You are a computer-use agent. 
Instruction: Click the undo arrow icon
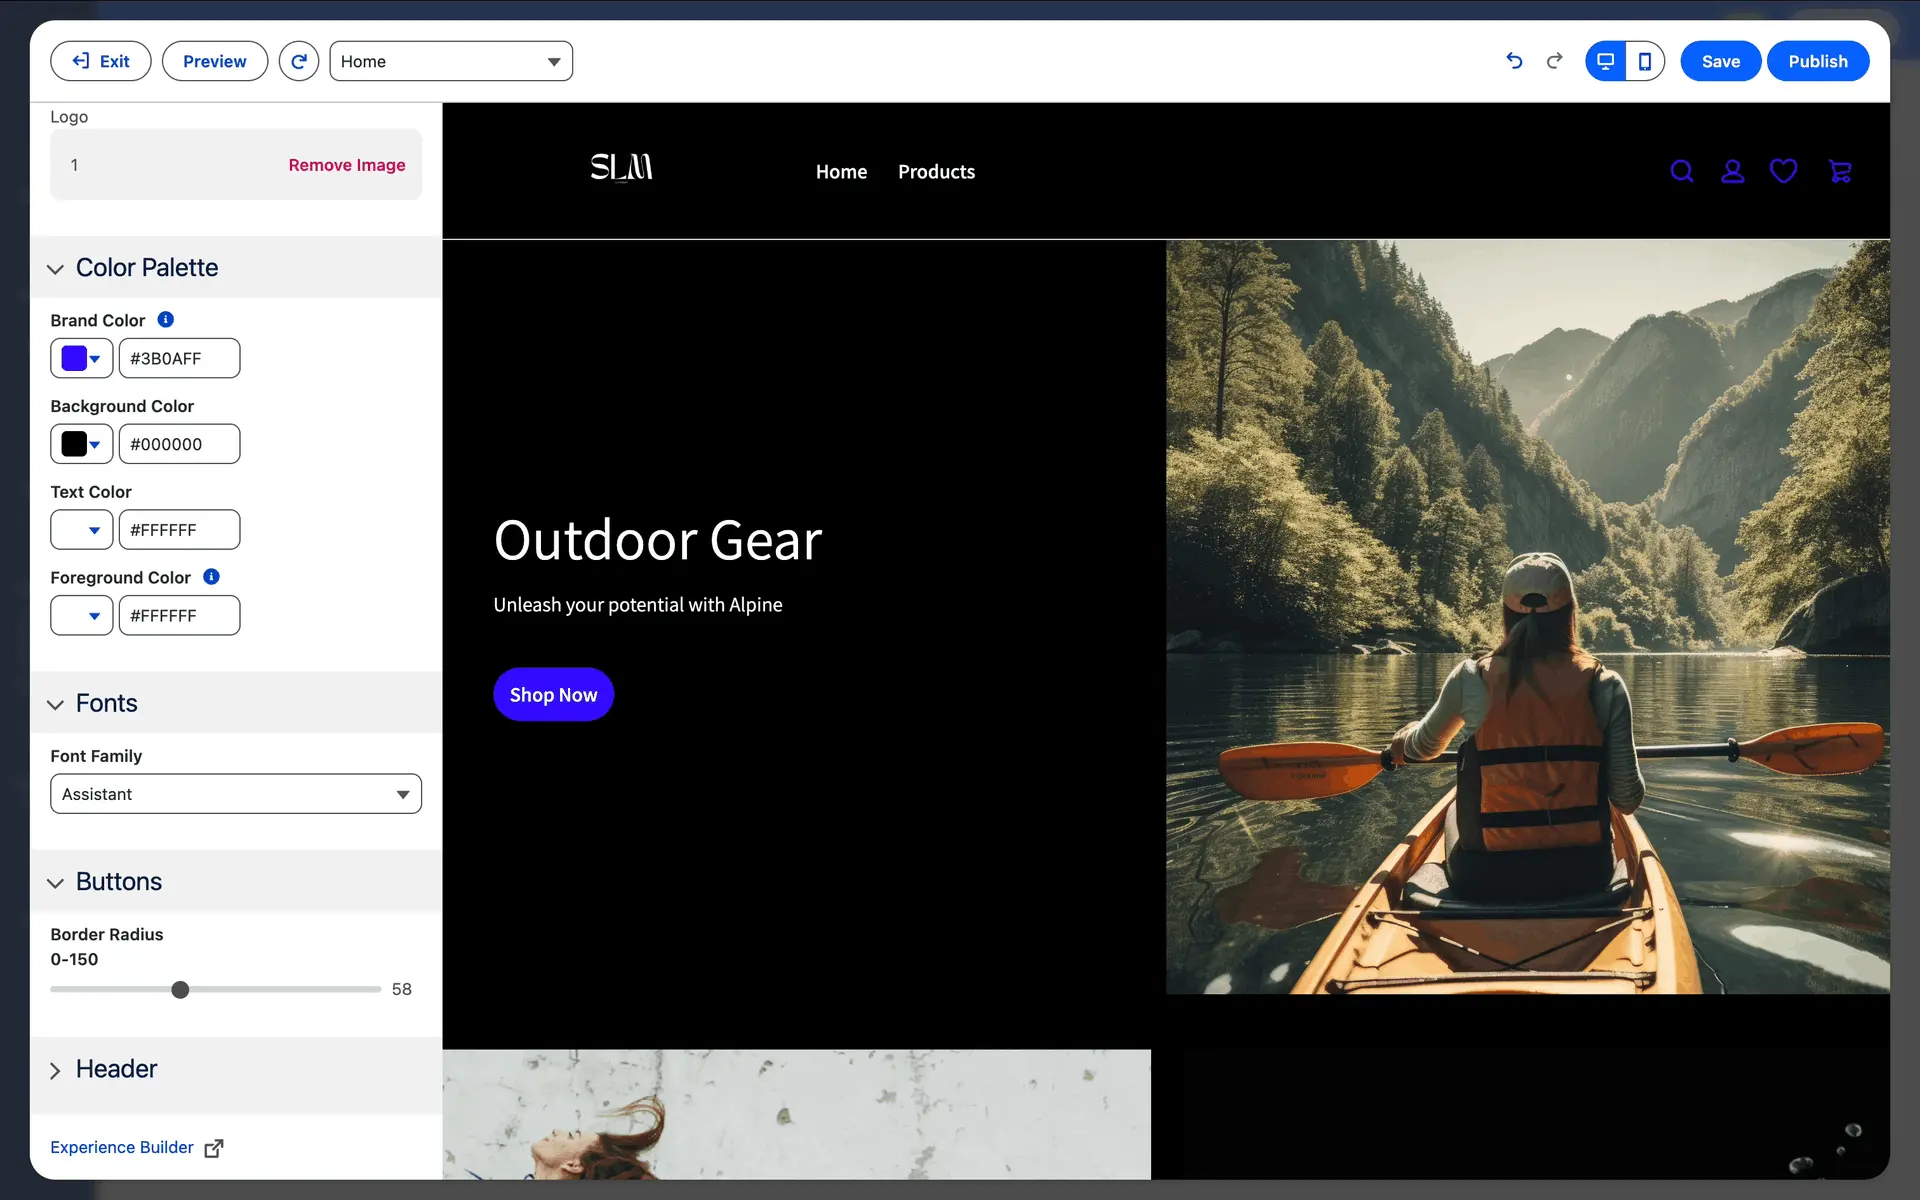coord(1514,61)
